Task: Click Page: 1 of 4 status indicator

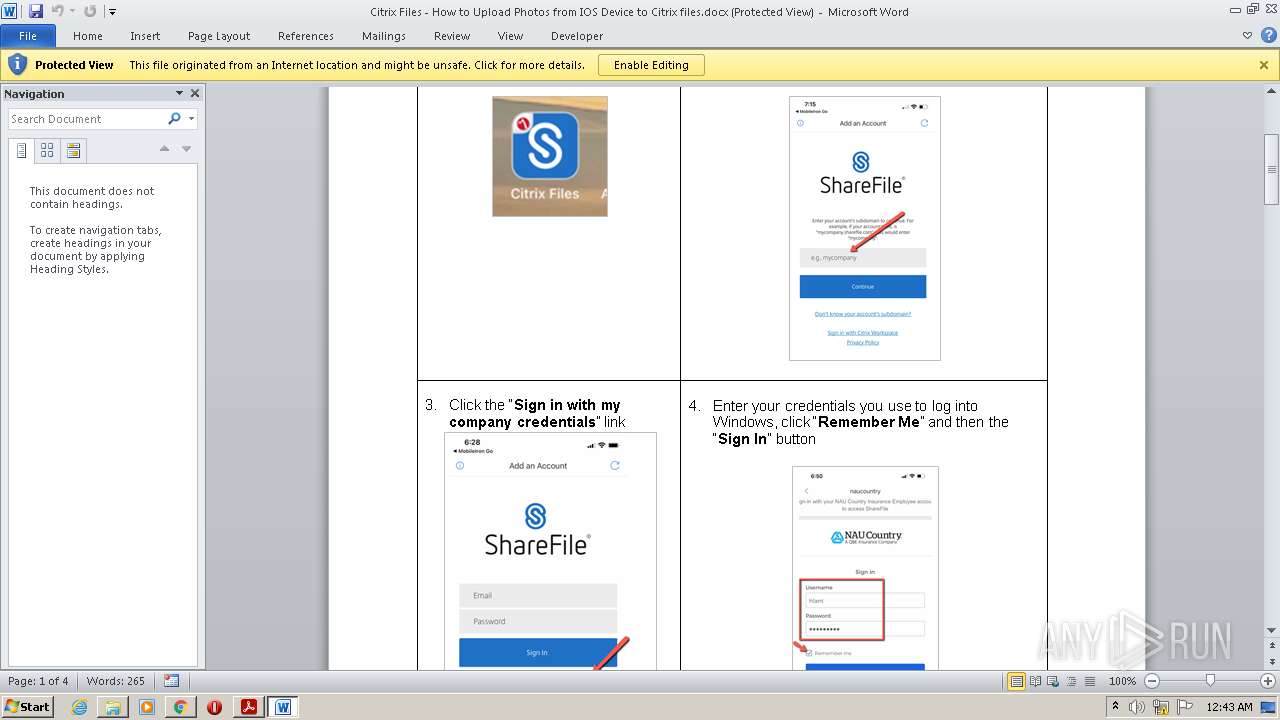Action: [x=38, y=681]
